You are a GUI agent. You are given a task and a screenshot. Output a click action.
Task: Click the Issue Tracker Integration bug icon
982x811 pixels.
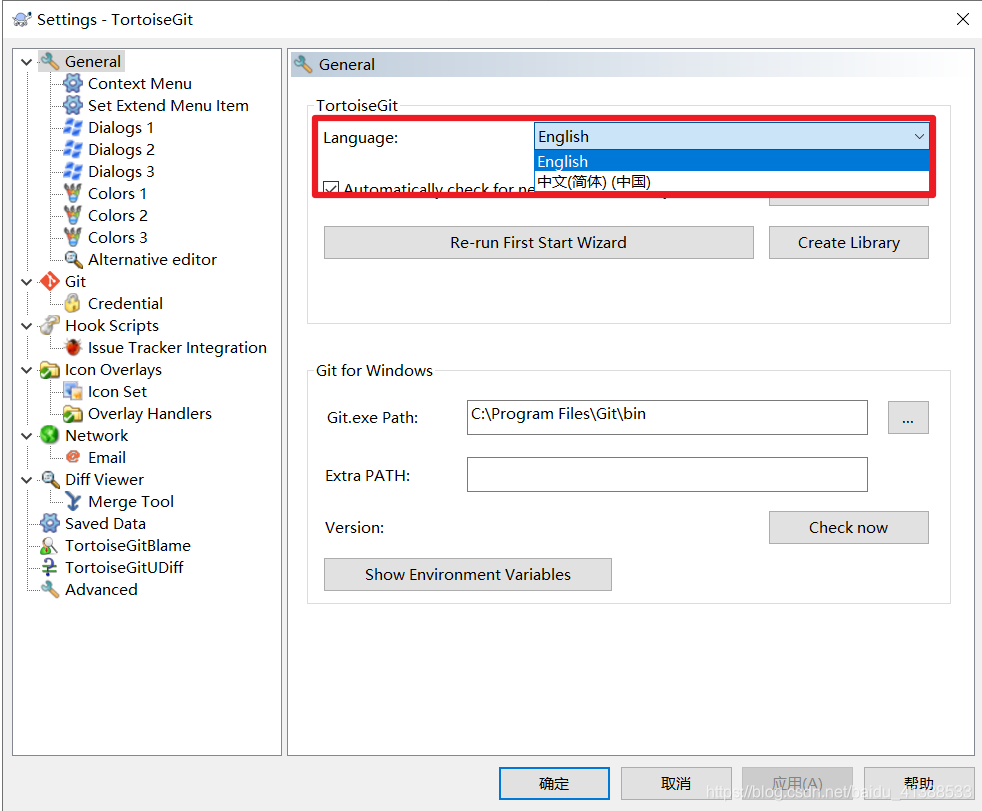[73, 347]
